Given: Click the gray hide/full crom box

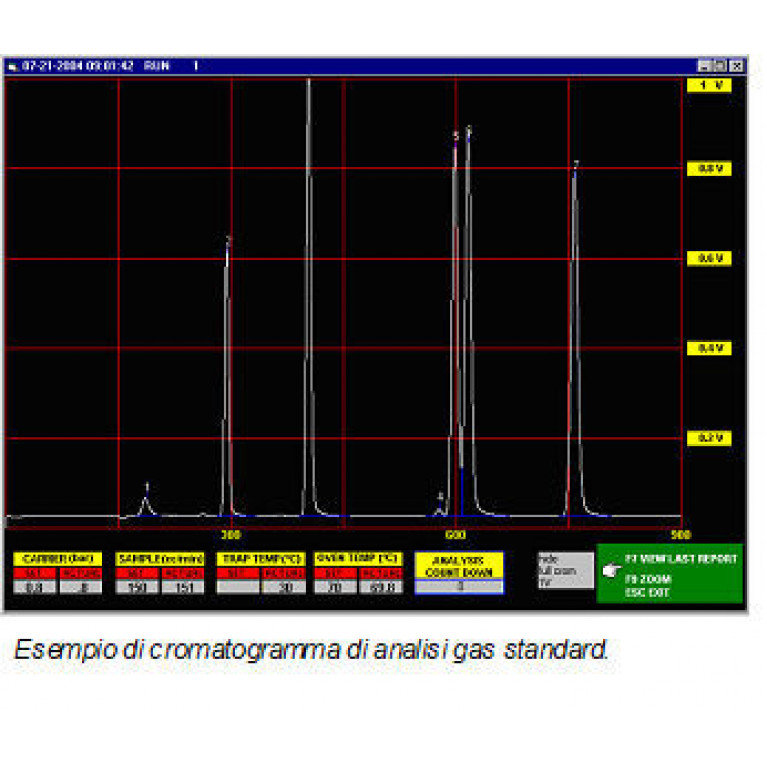Looking at the screenshot, I should (566, 570).
